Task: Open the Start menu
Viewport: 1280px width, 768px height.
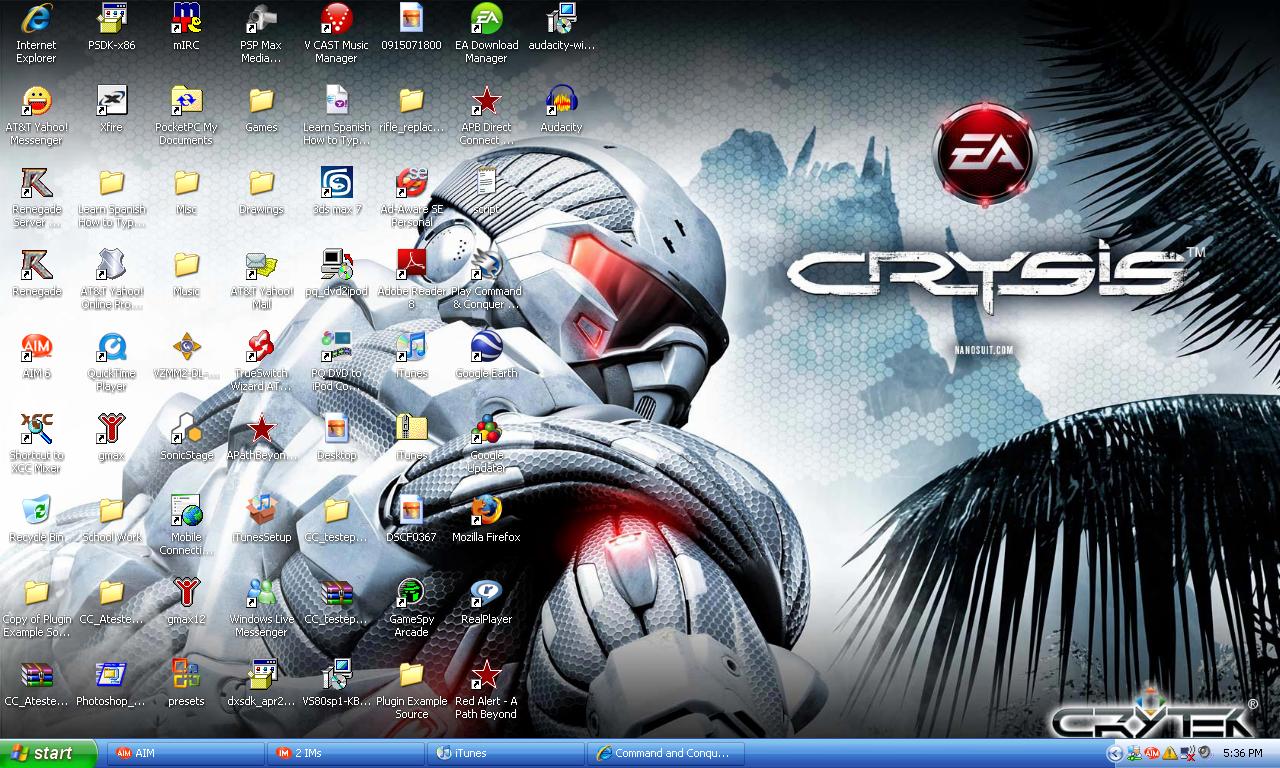Action: (49, 753)
